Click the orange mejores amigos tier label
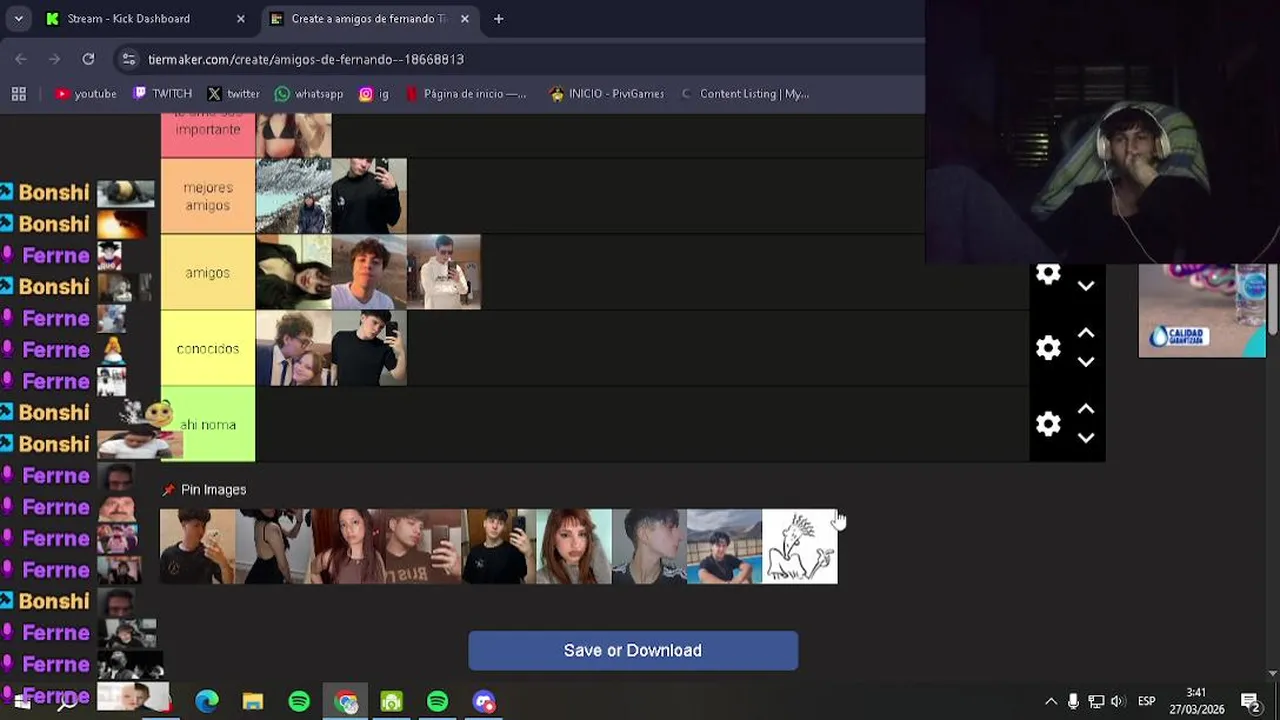 tap(208, 196)
